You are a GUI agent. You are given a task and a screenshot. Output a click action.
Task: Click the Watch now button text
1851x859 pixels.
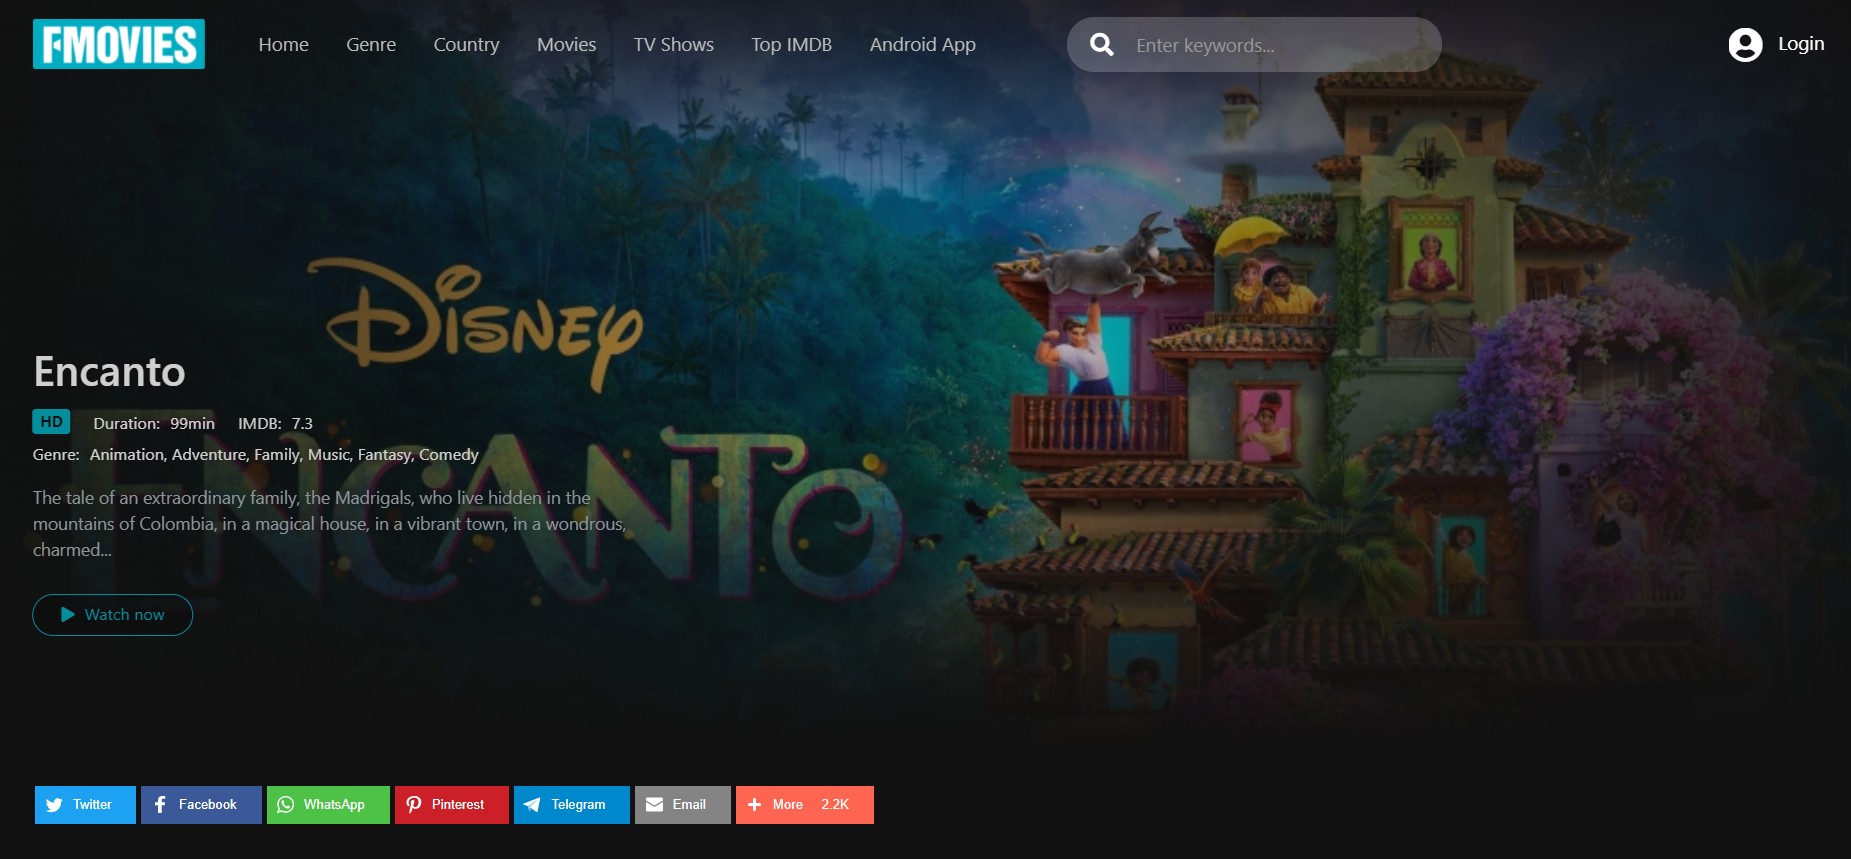125,615
